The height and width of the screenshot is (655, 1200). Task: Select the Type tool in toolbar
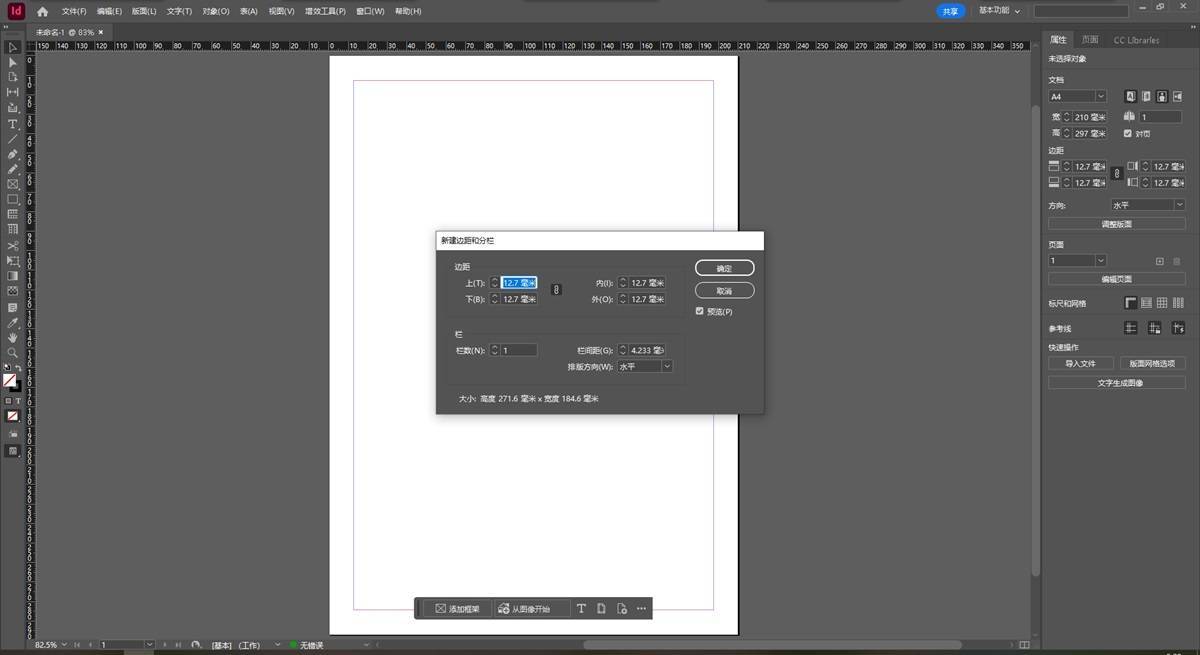pyautogui.click(x=13, y=124)
